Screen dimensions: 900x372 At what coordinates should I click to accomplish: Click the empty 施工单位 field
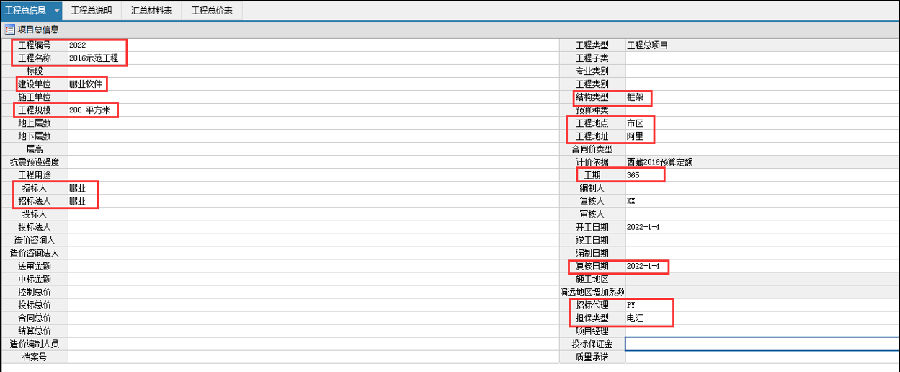[313, 96]
